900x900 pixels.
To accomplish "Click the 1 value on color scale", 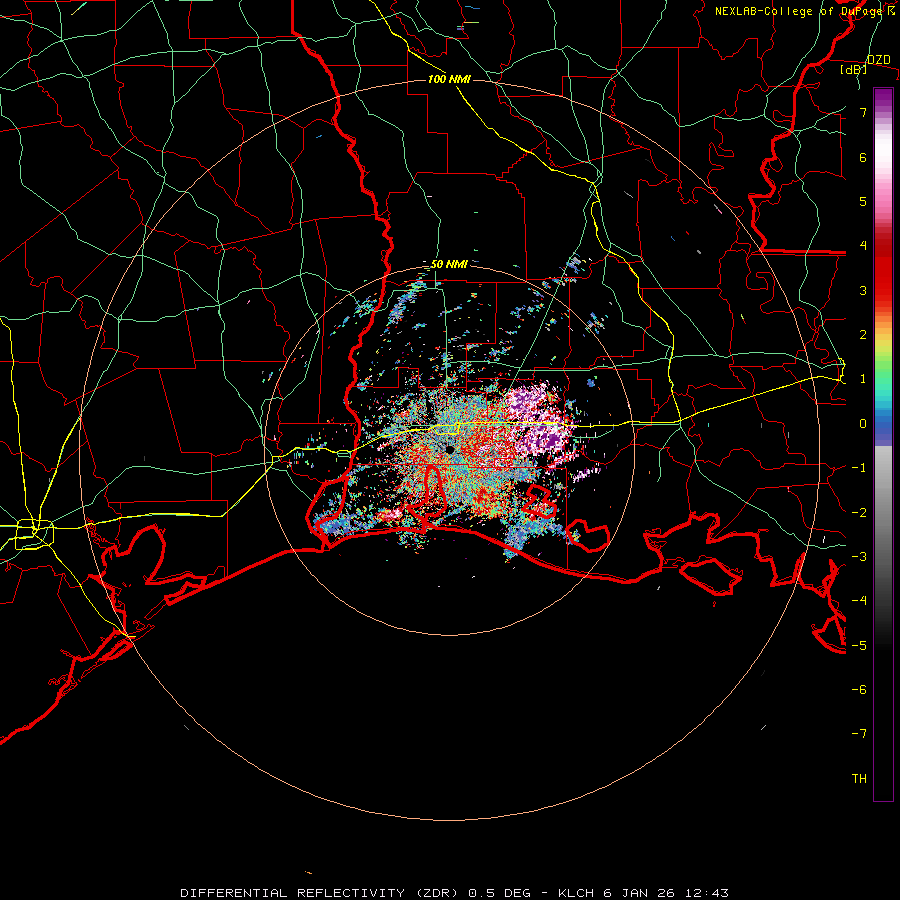I will tap(863, 379).
